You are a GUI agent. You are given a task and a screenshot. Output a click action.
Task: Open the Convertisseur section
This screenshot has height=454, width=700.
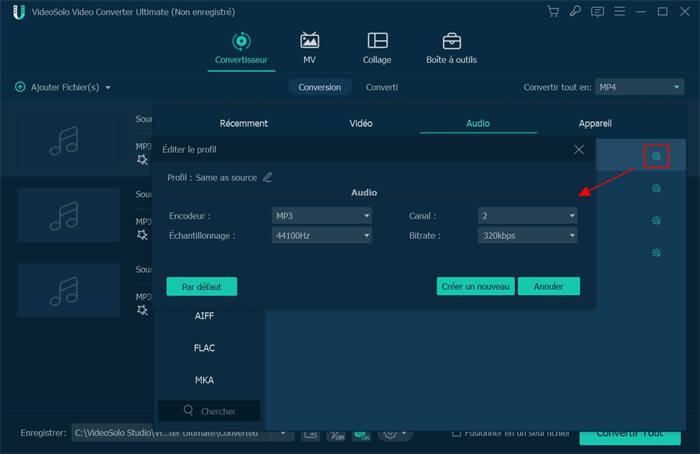(x=241, y=48)
